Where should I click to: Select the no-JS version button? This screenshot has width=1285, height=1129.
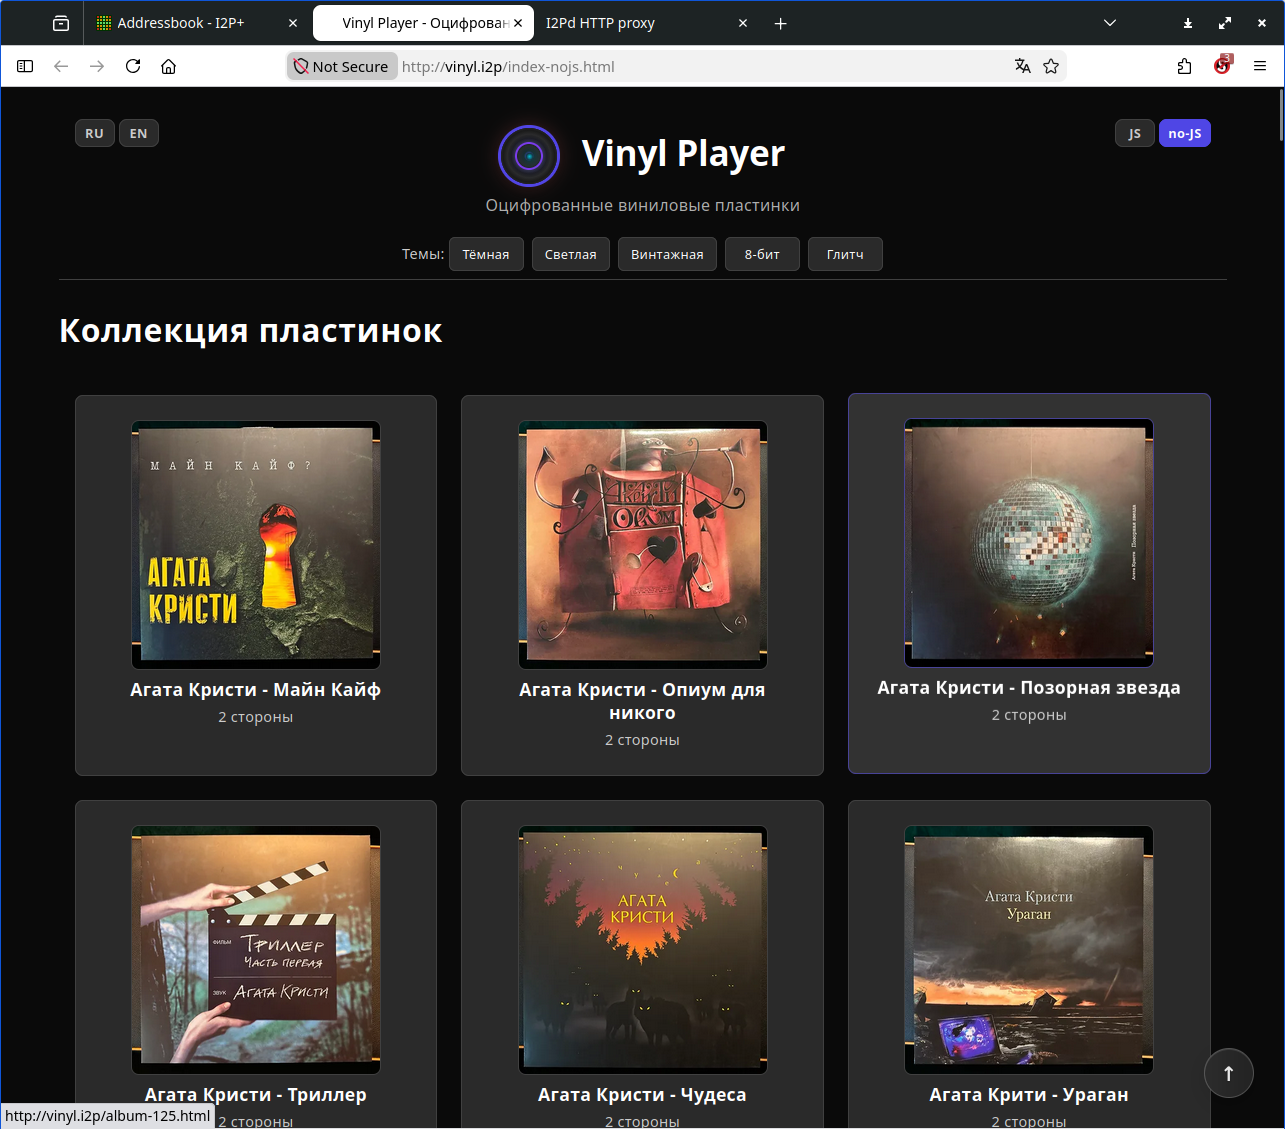tap(1185, 133)
